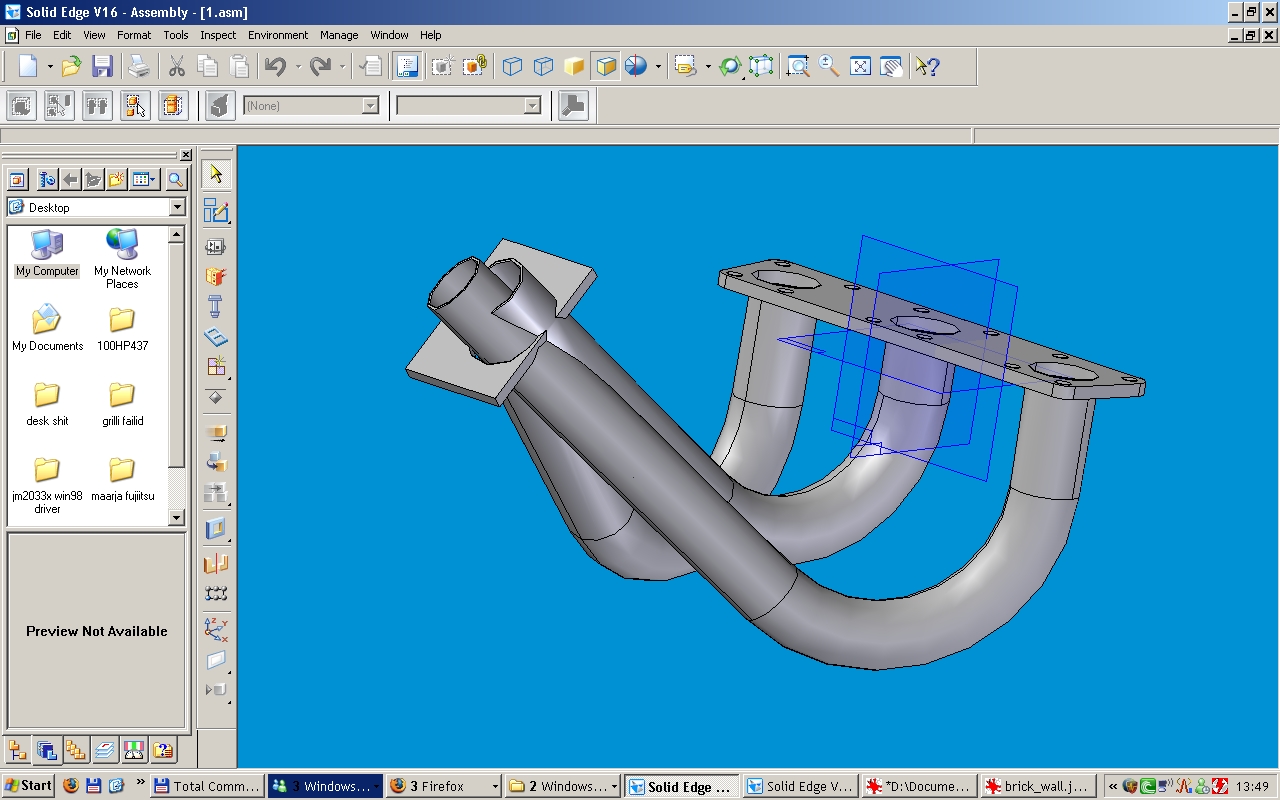Open the undo history dropdown arrow
The height and width of the screenshot is (800, 1280).
[x=298, y=67]
